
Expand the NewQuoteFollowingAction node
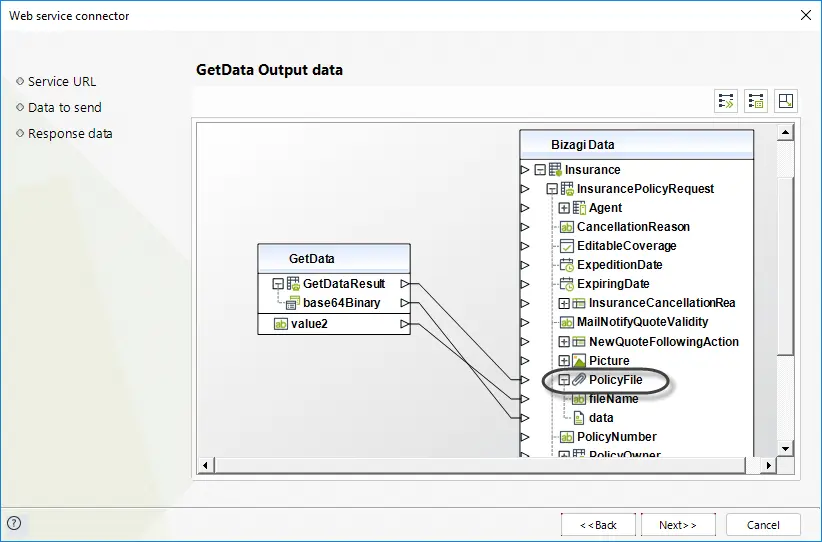click(x=564, y=342)
